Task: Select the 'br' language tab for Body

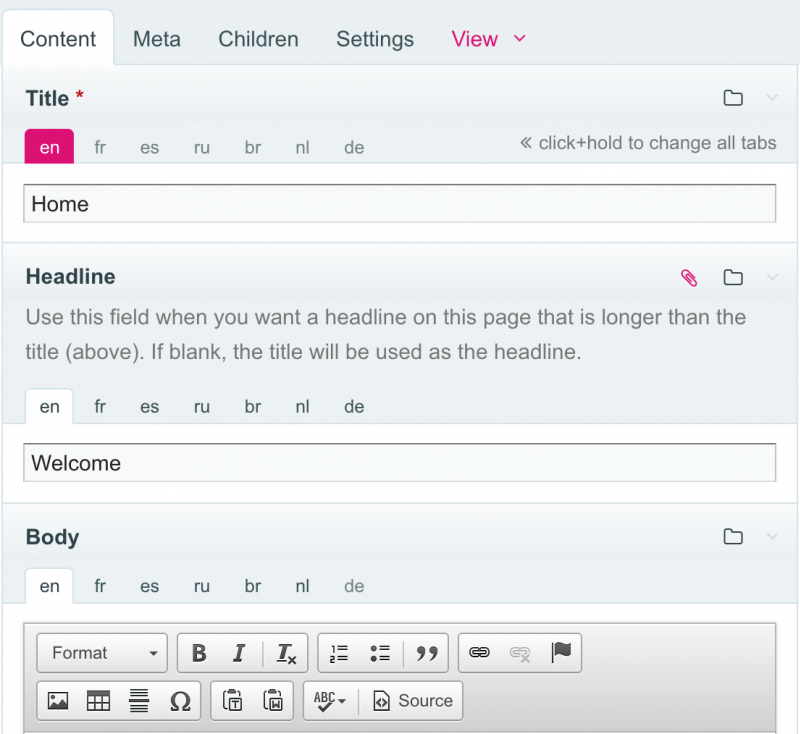Action: tap(253, 586)
